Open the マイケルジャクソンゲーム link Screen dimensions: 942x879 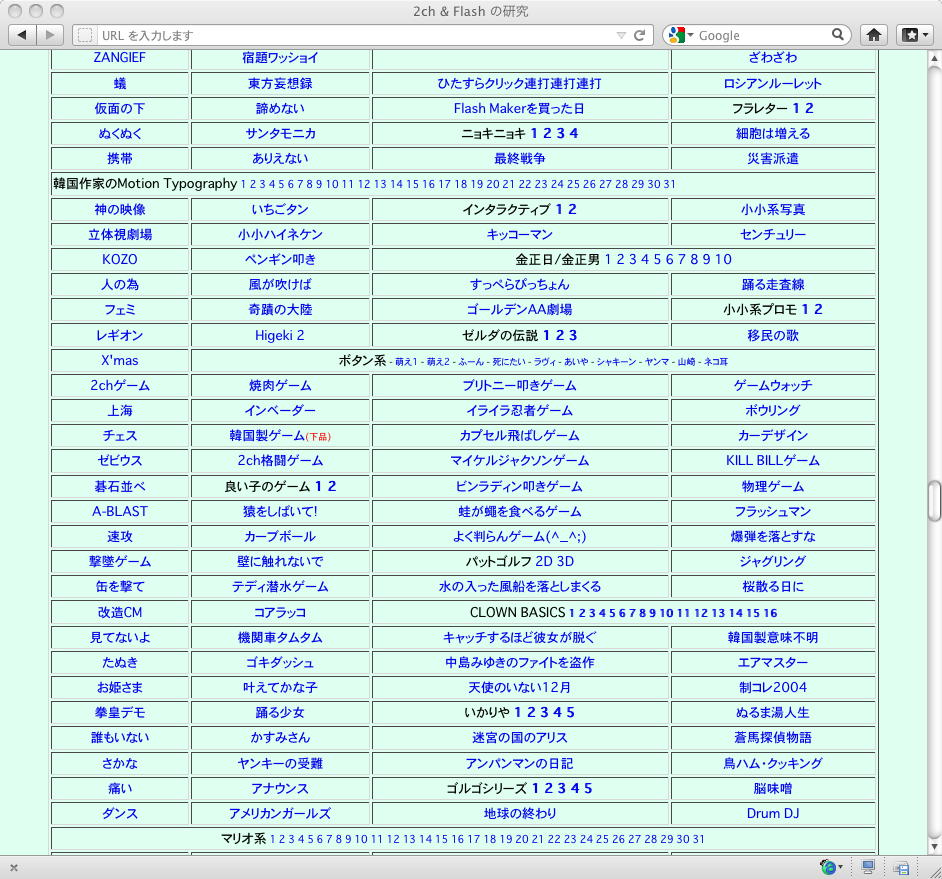[x=519, y=461]
